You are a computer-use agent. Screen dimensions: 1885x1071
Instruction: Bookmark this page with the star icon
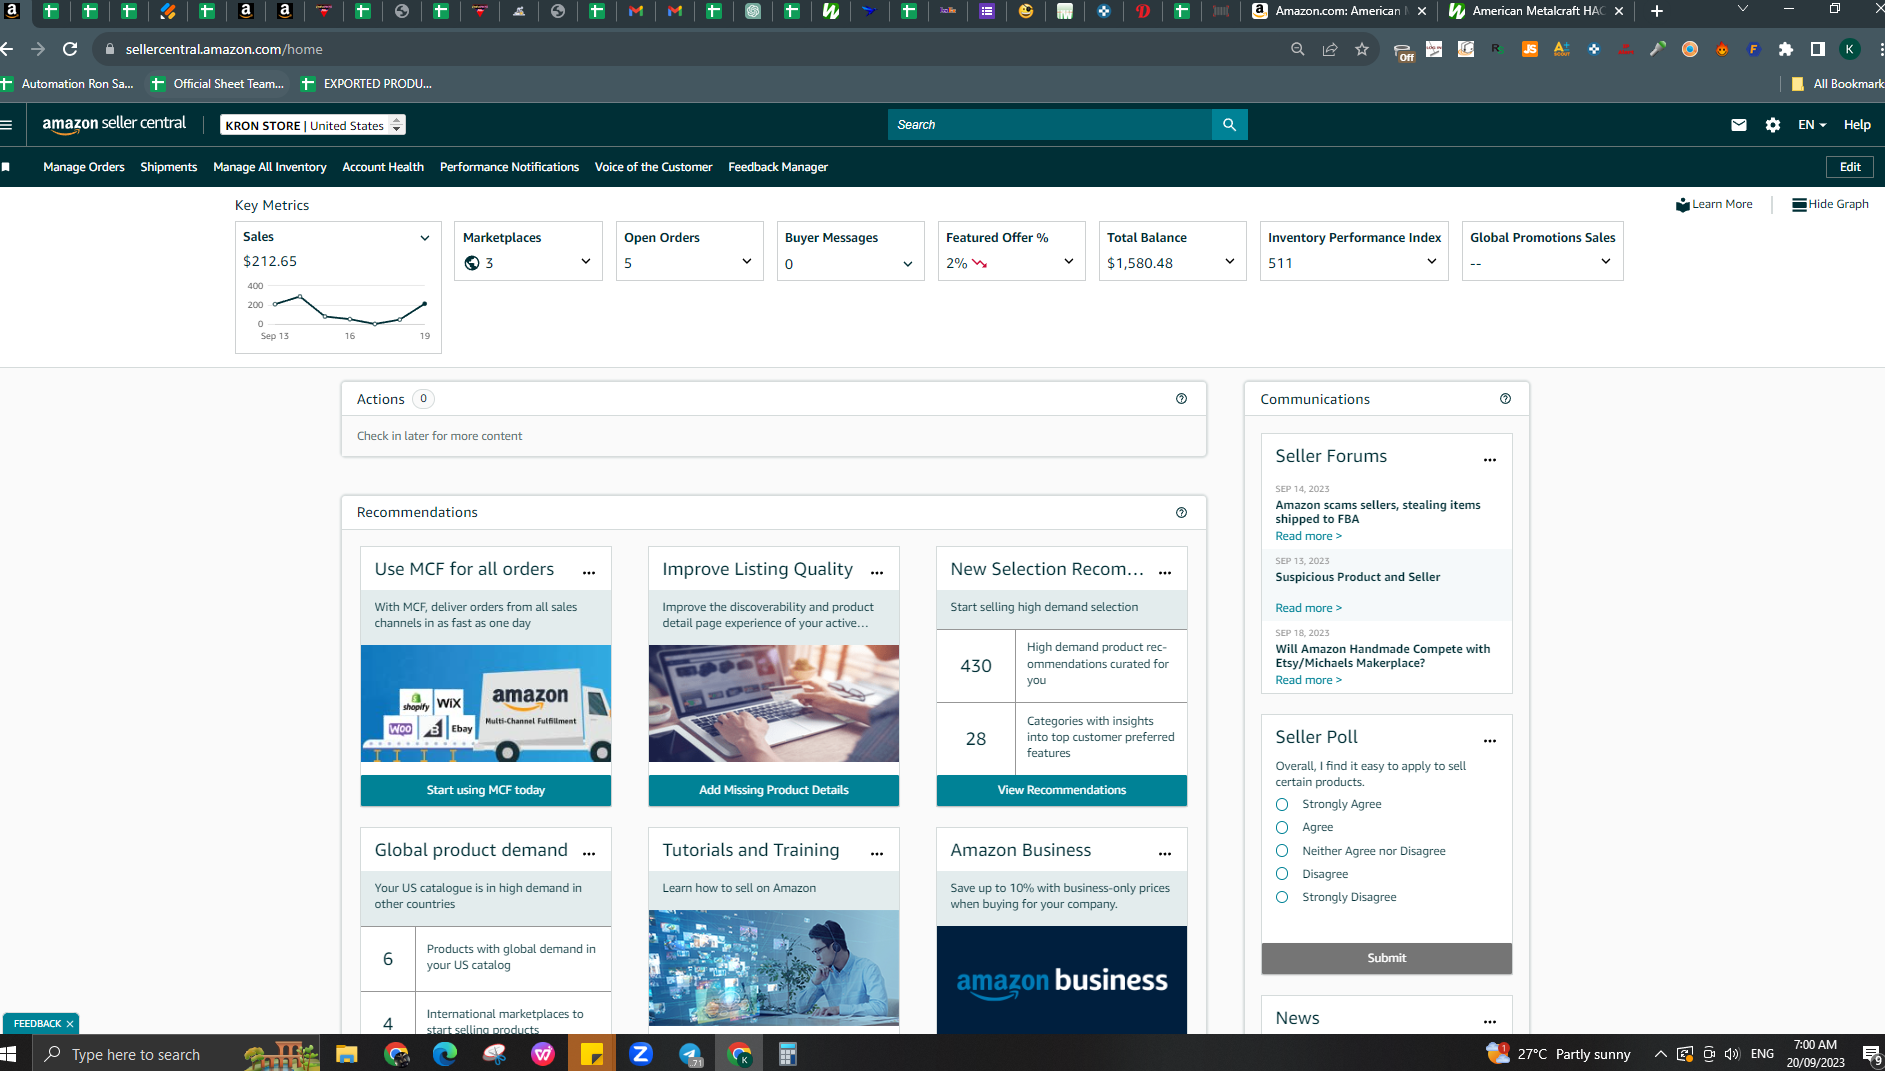[x=1362, y=49]
